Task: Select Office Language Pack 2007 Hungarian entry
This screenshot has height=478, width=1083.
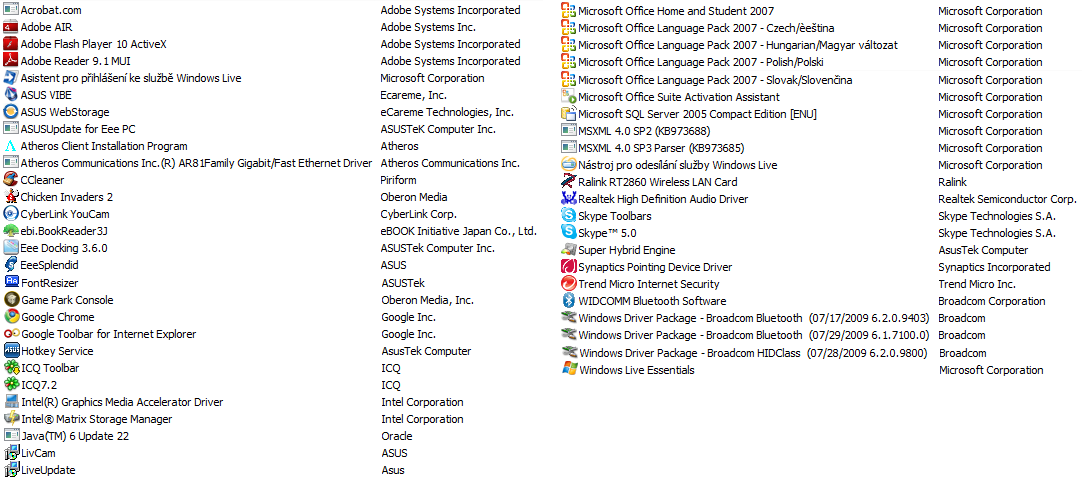Action: click(738, 45)
